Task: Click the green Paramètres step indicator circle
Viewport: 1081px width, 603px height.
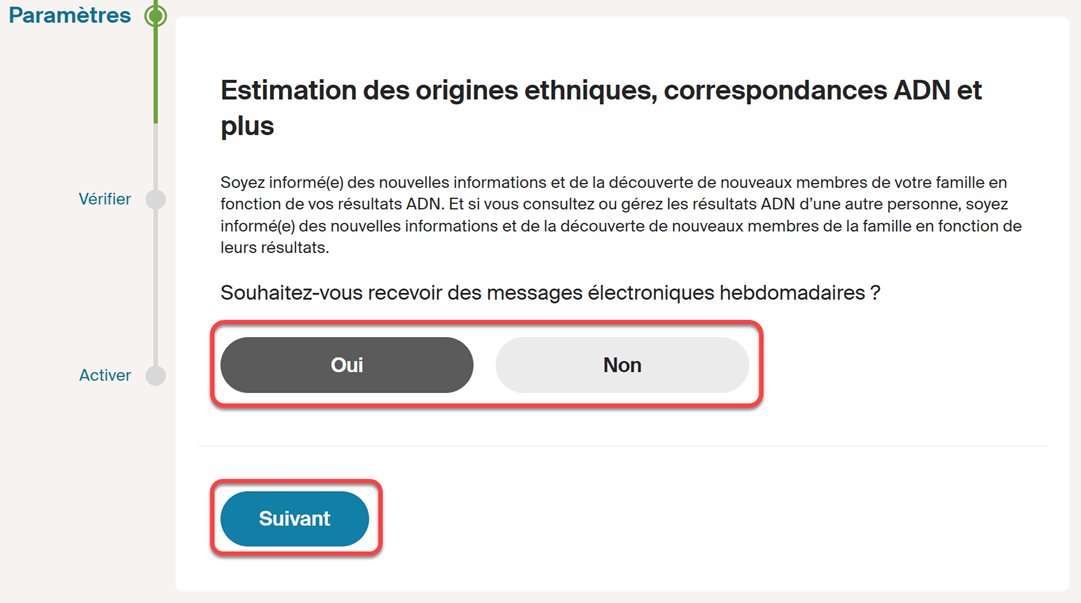Action: [x=156, y=15]
